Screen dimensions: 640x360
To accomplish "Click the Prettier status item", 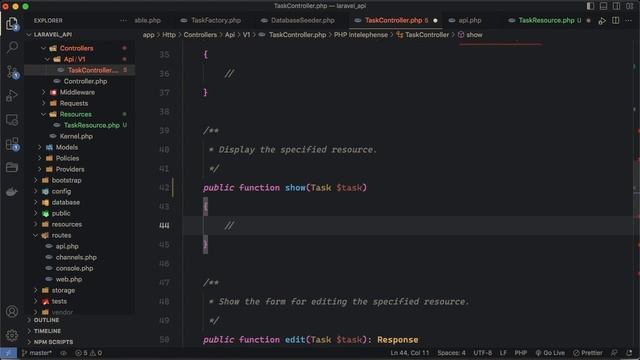I will (588, 353).
